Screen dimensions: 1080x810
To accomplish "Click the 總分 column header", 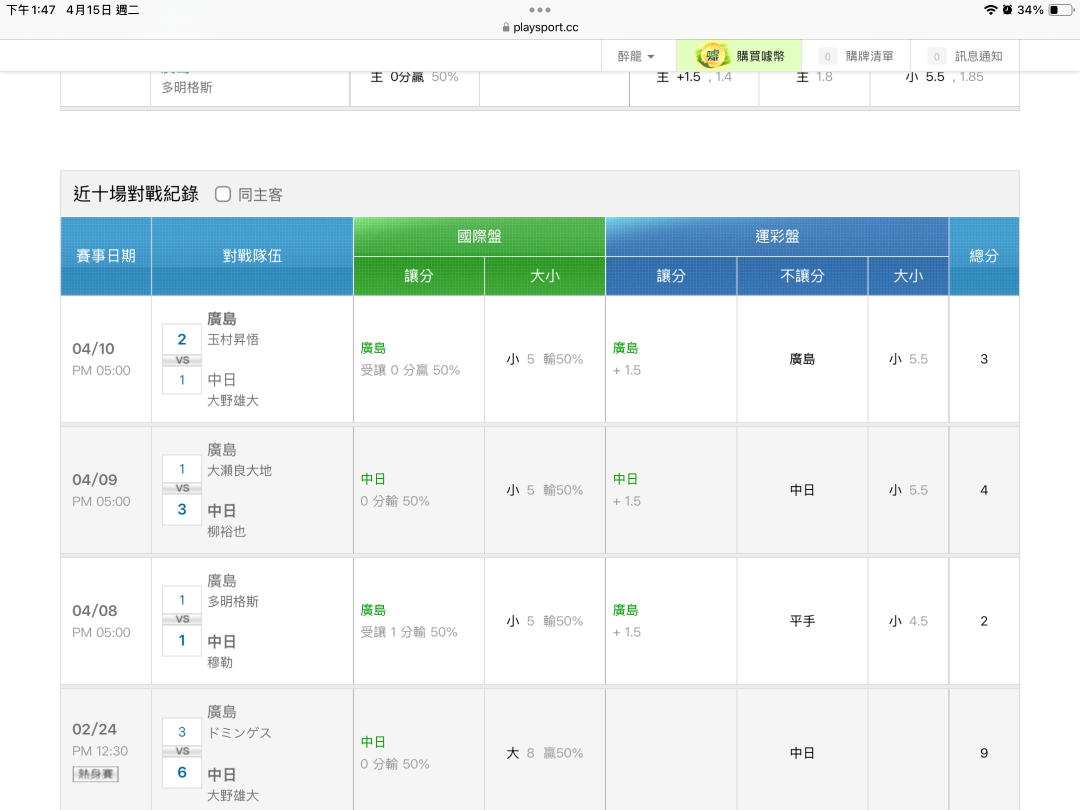I will pyautogui.click(x=984, y=256).
